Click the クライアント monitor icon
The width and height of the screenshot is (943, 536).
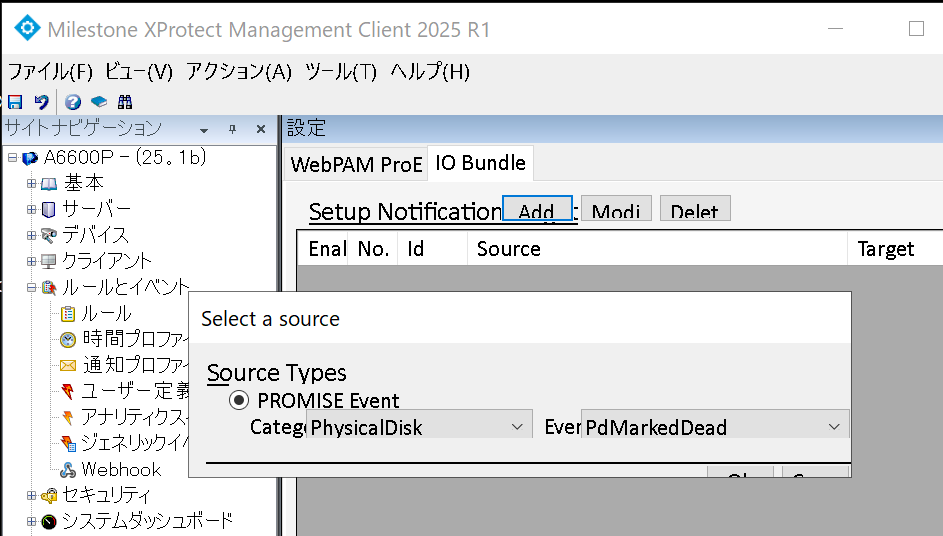click(49, 261)
